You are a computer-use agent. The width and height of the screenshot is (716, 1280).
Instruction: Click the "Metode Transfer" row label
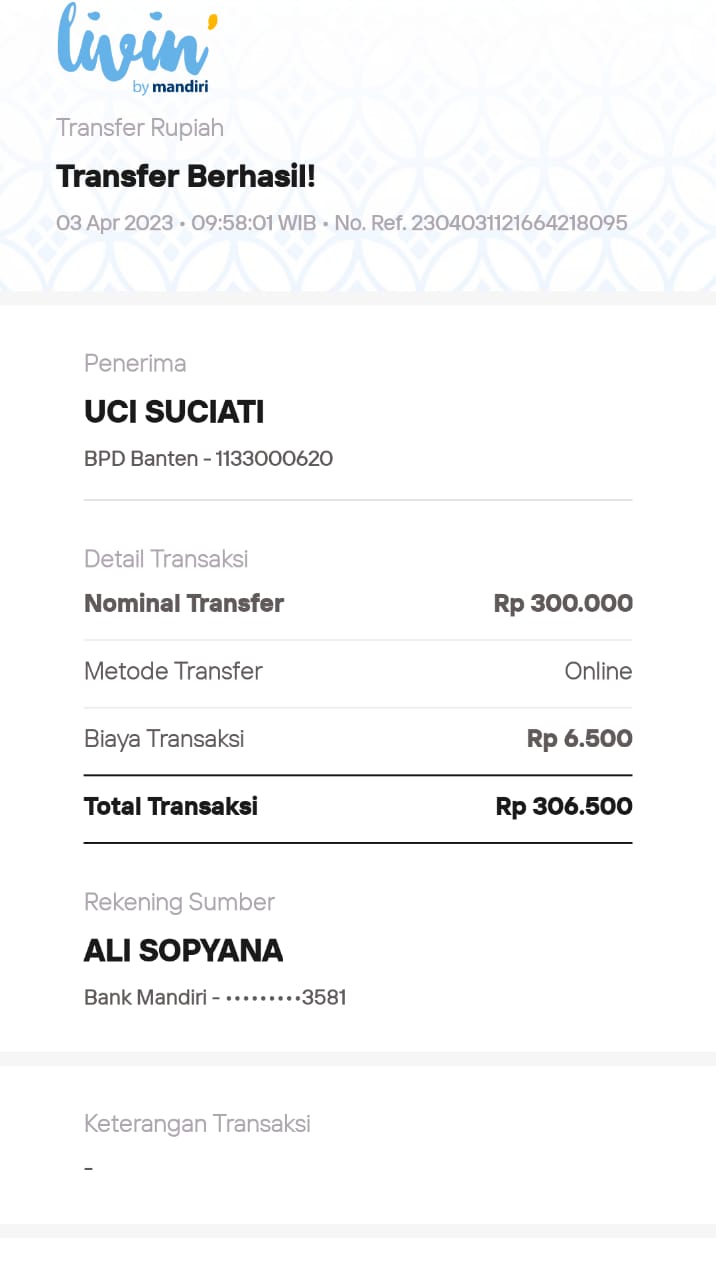[173, 671]
